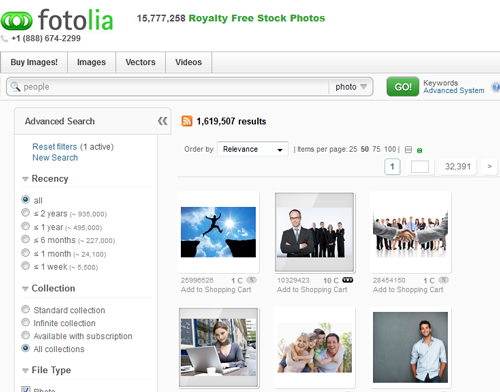Collapse the Advanced Search panel with the double chevron

(x=162, y=121)
